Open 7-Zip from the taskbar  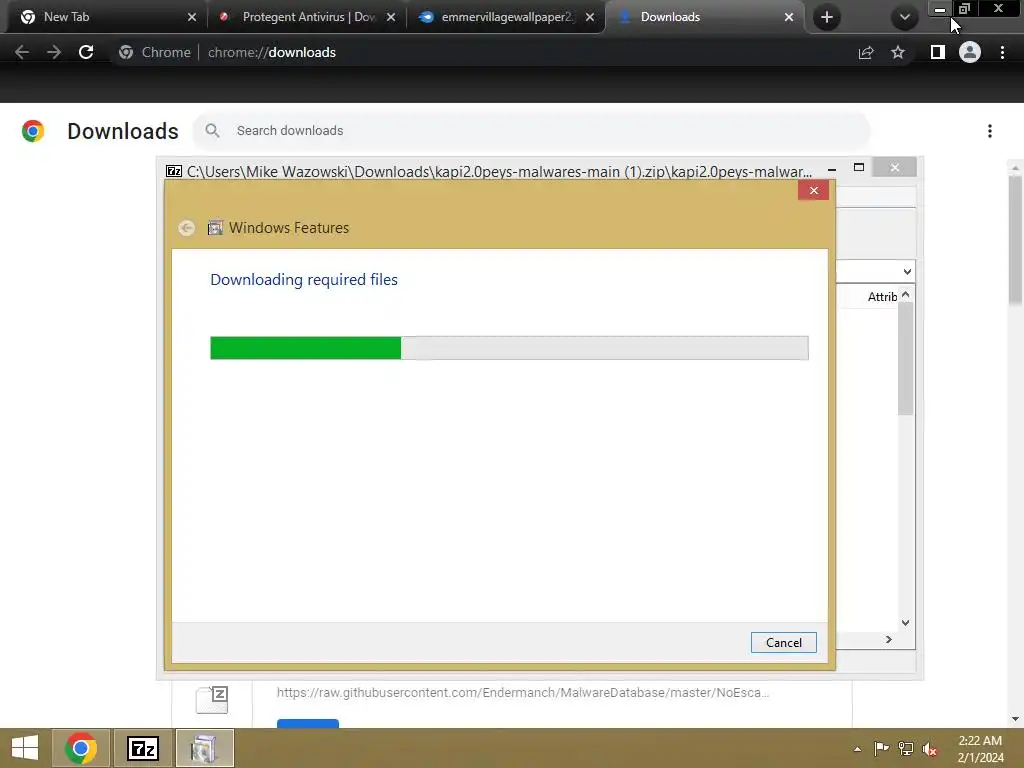point(143,748)
